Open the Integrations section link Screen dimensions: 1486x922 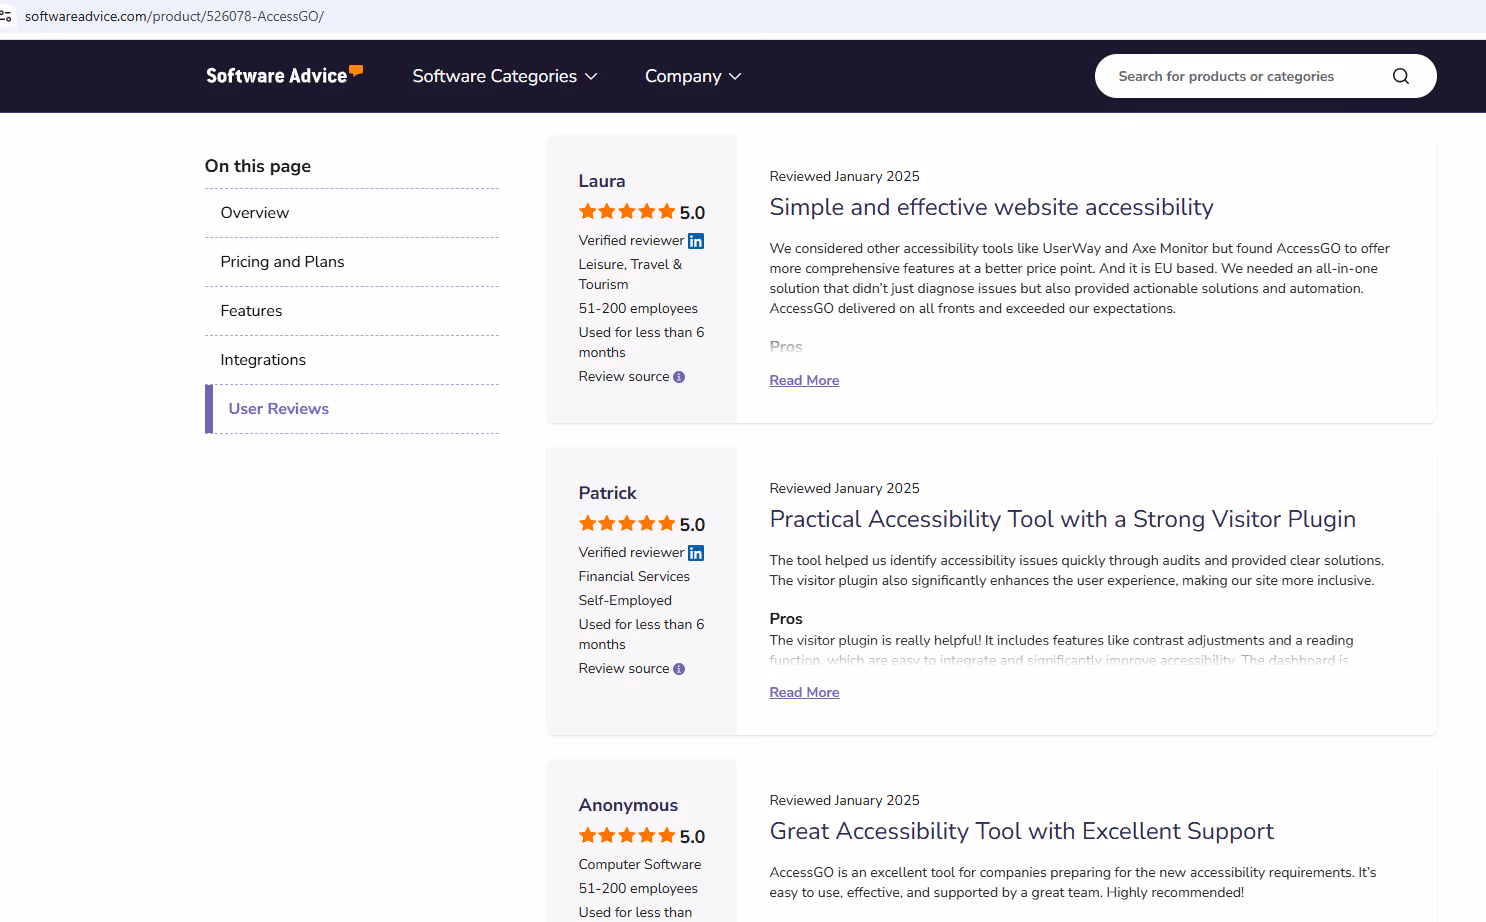[x=263, y=360]
